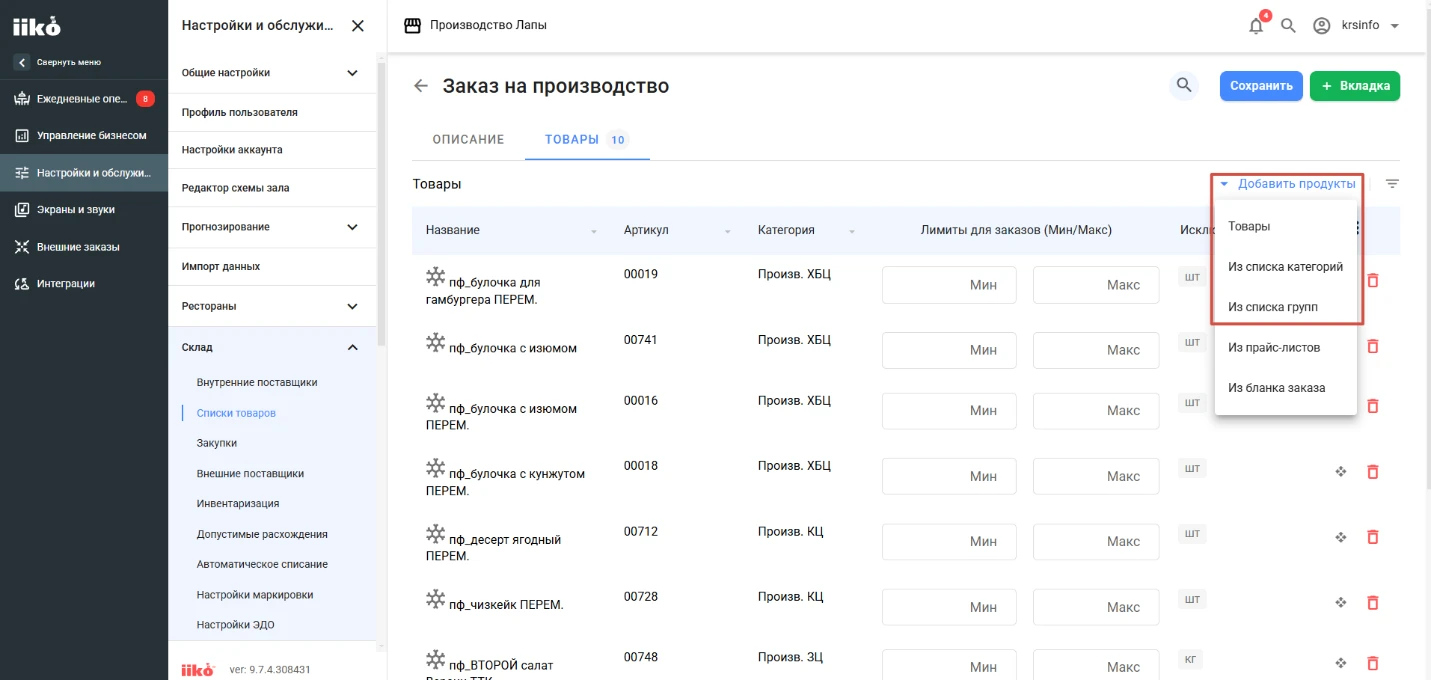This screenshot has height=680, width=1431.
Task: Open the filter icon next to Добавить продукты
Action: tap(1392, 184)
